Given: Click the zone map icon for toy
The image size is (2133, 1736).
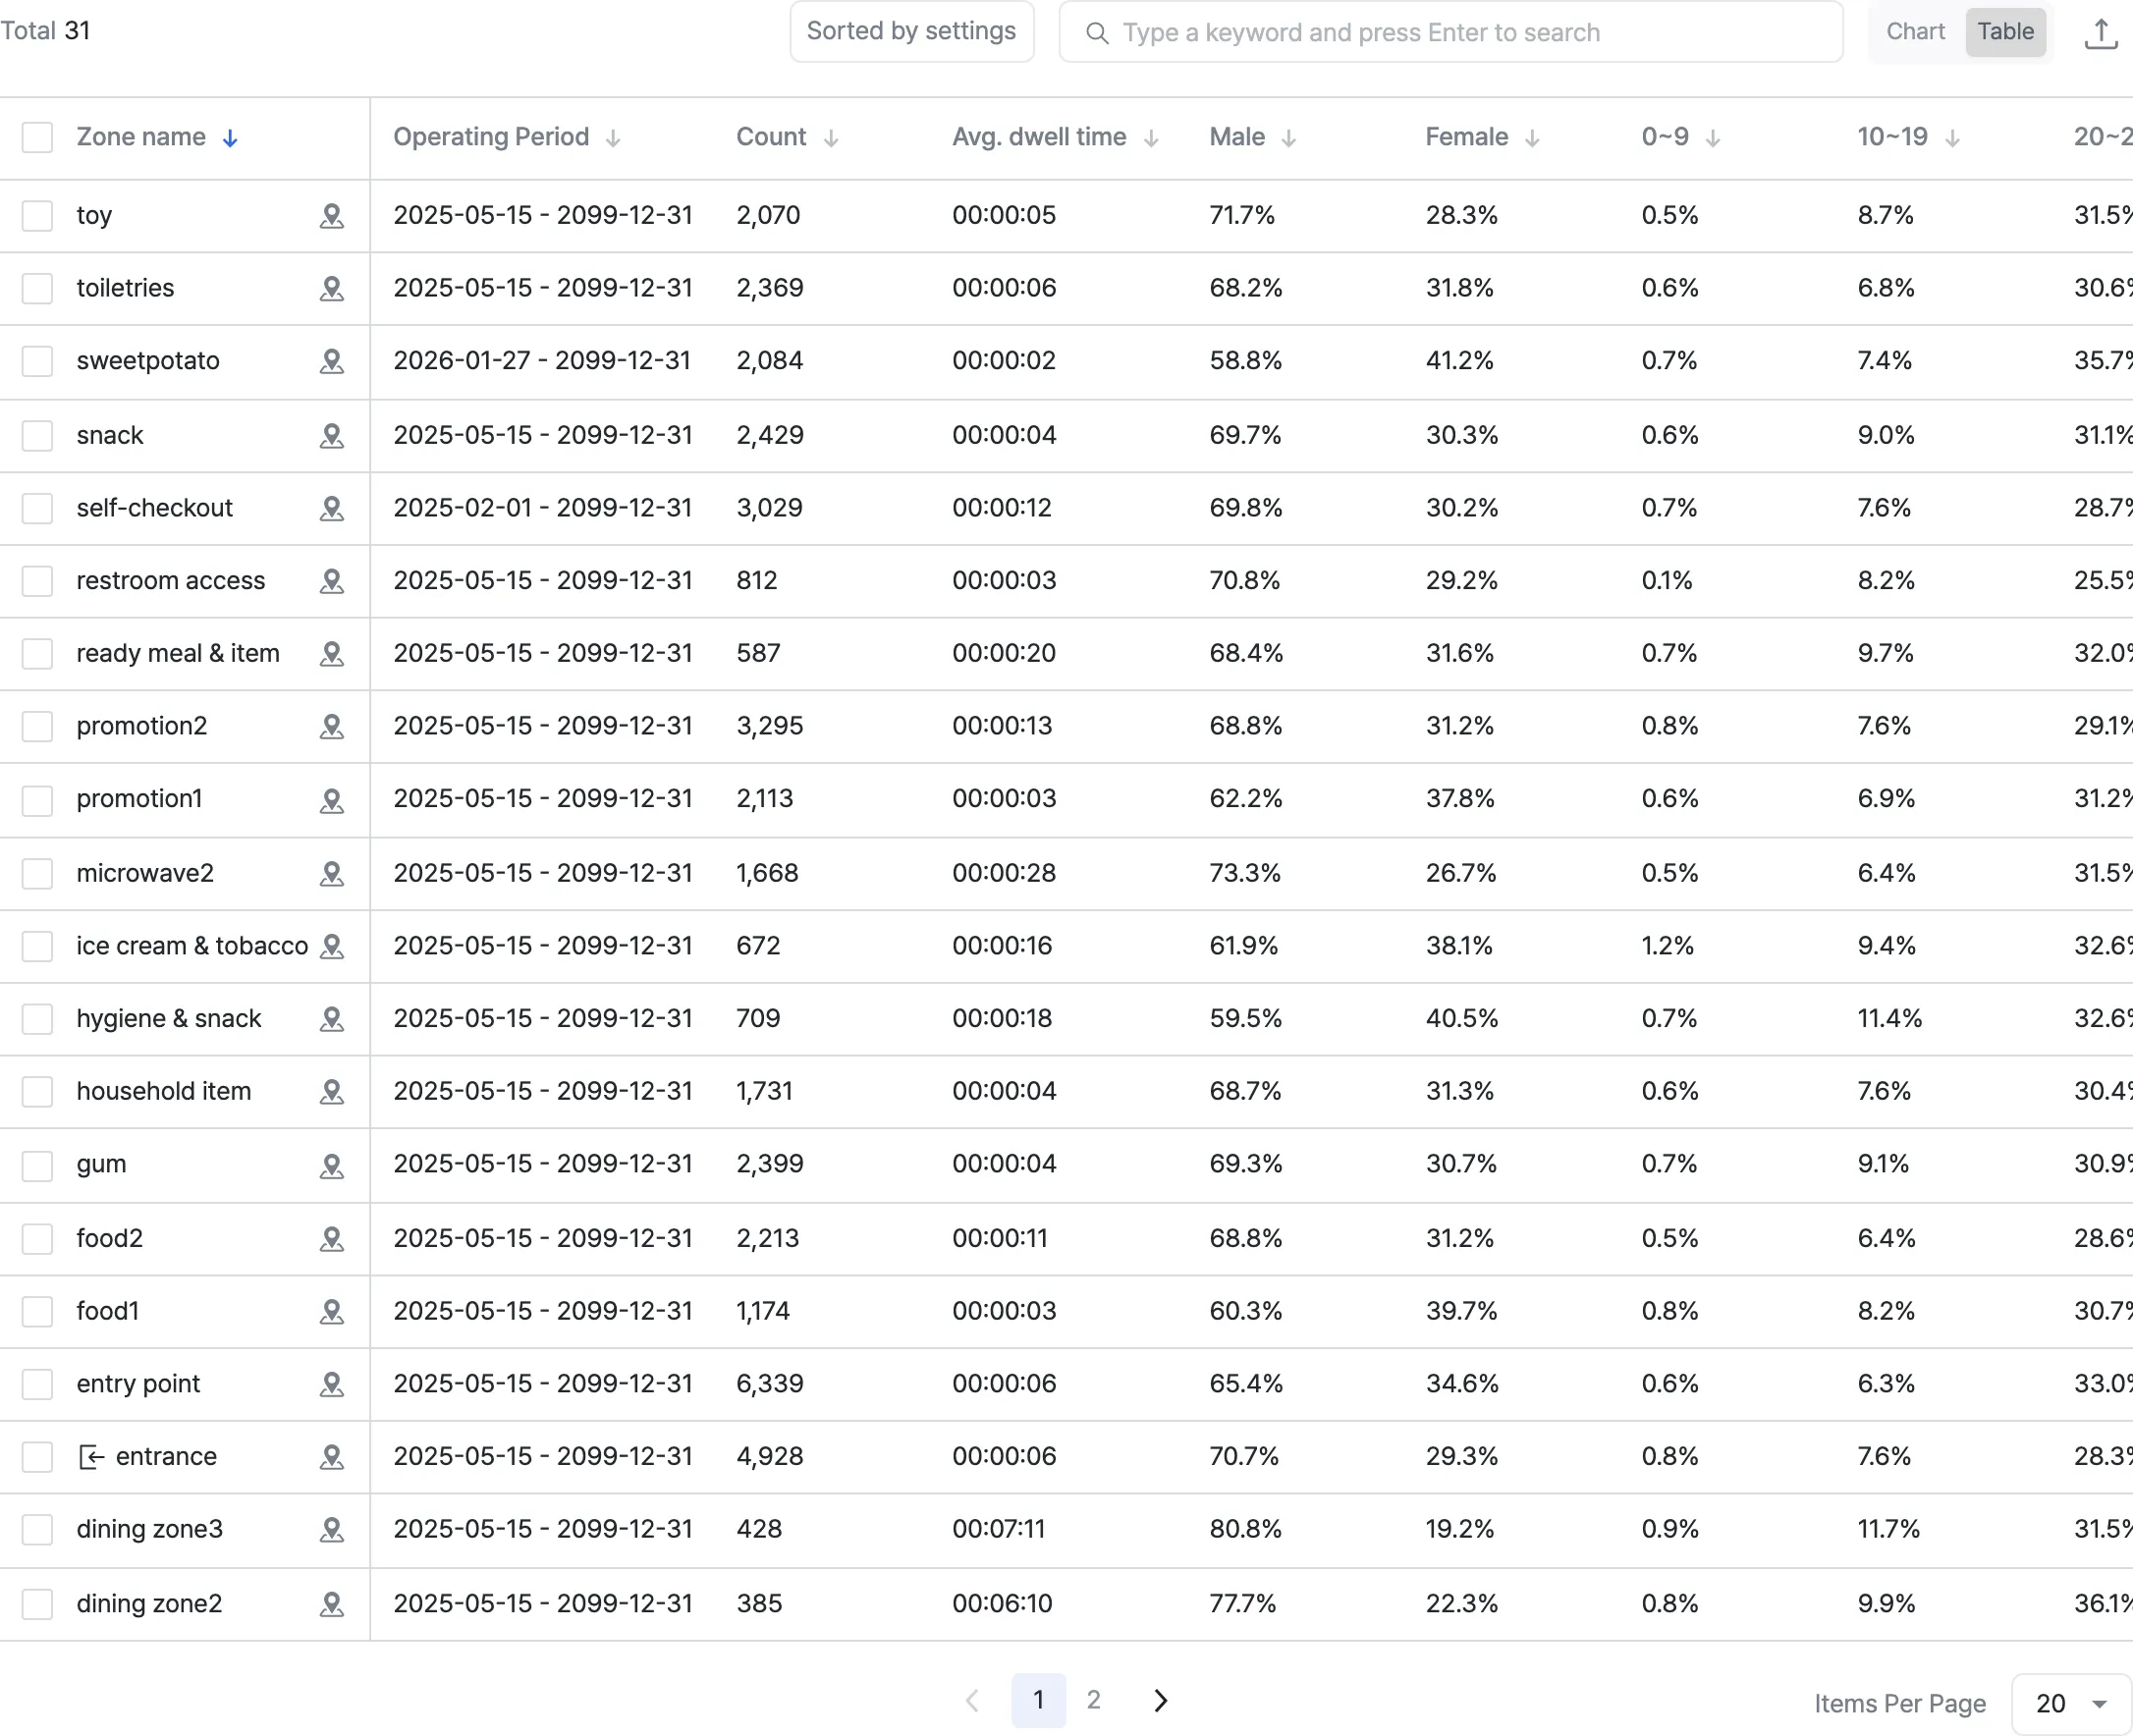Looking at the screenshot, I should (x=331, y=216).
